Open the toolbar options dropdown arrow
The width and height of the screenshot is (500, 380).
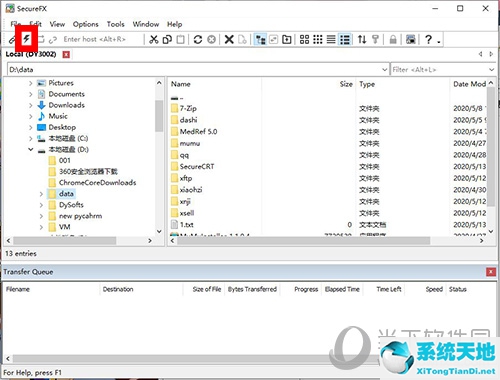pyautogui.click(x=439, y=41)
